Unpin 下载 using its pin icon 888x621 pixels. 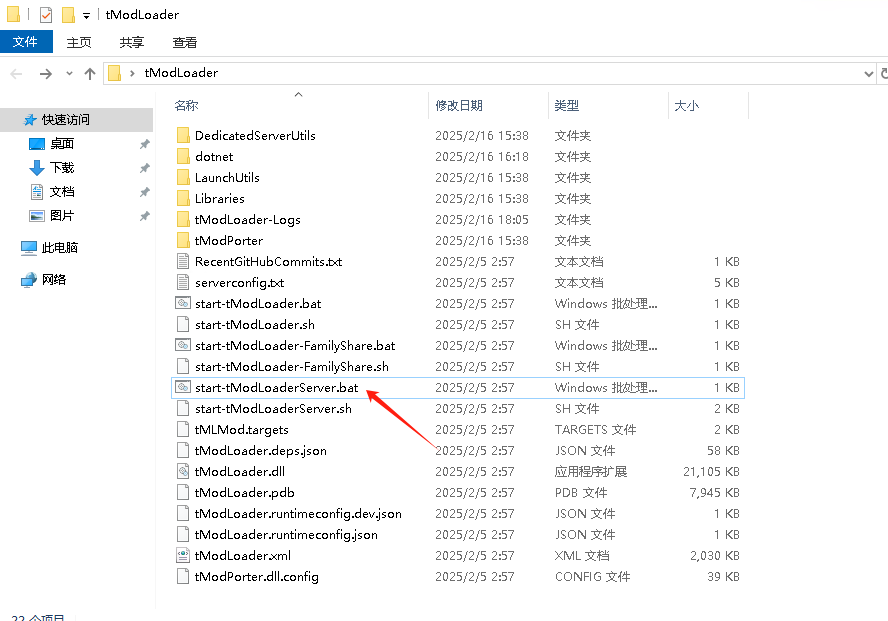tap(144, 168)
